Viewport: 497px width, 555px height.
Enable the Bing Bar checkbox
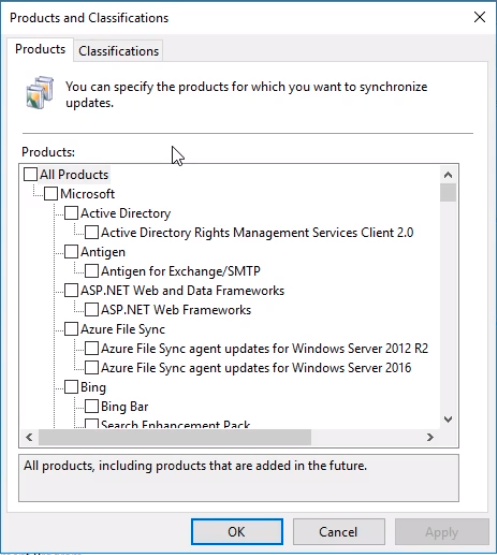92,406
